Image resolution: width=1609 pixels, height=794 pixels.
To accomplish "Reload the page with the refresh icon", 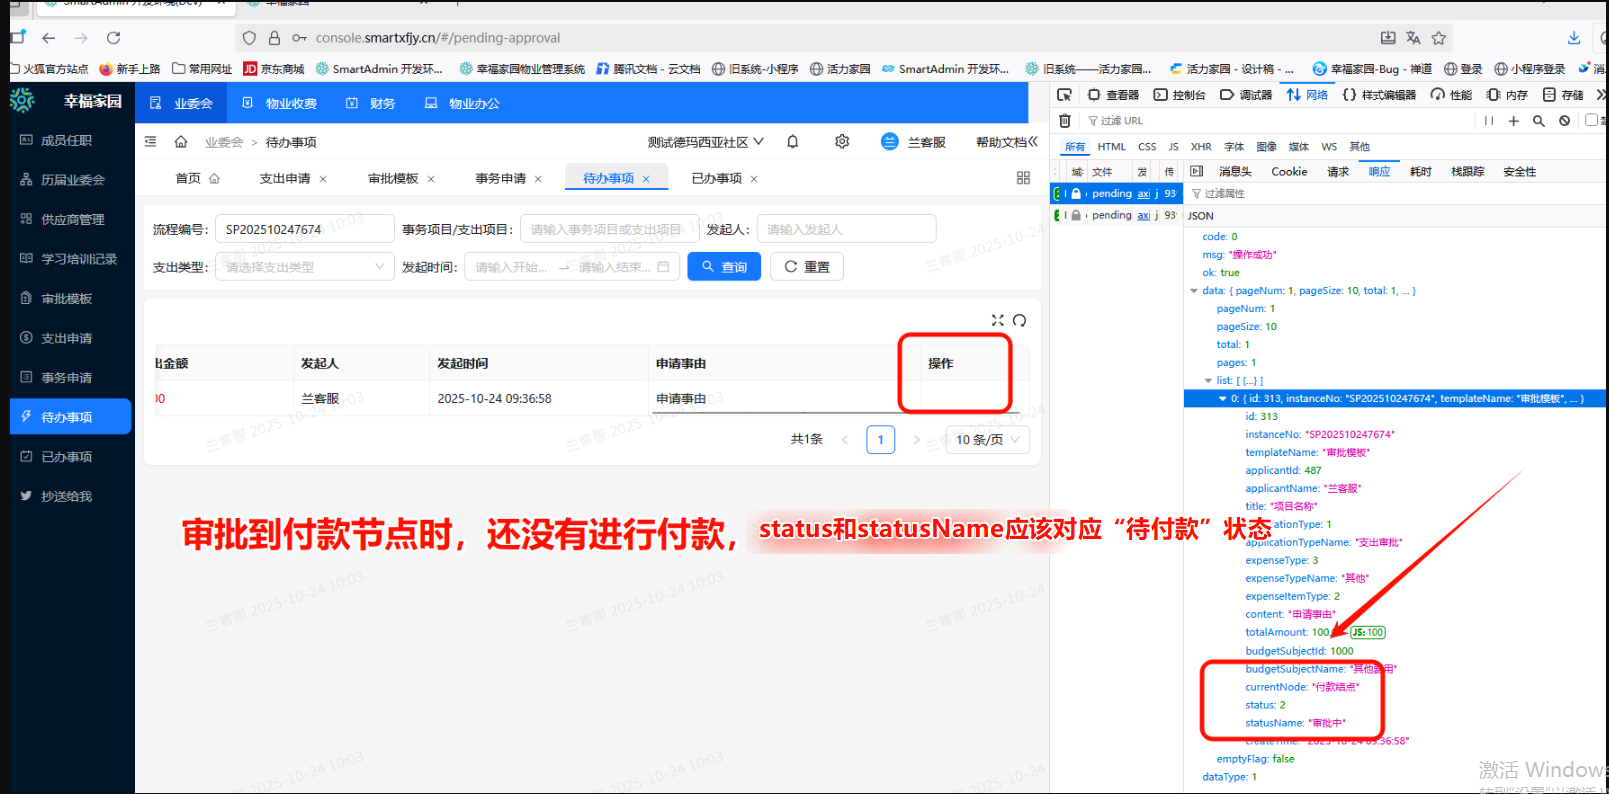I will coord(114,38).
